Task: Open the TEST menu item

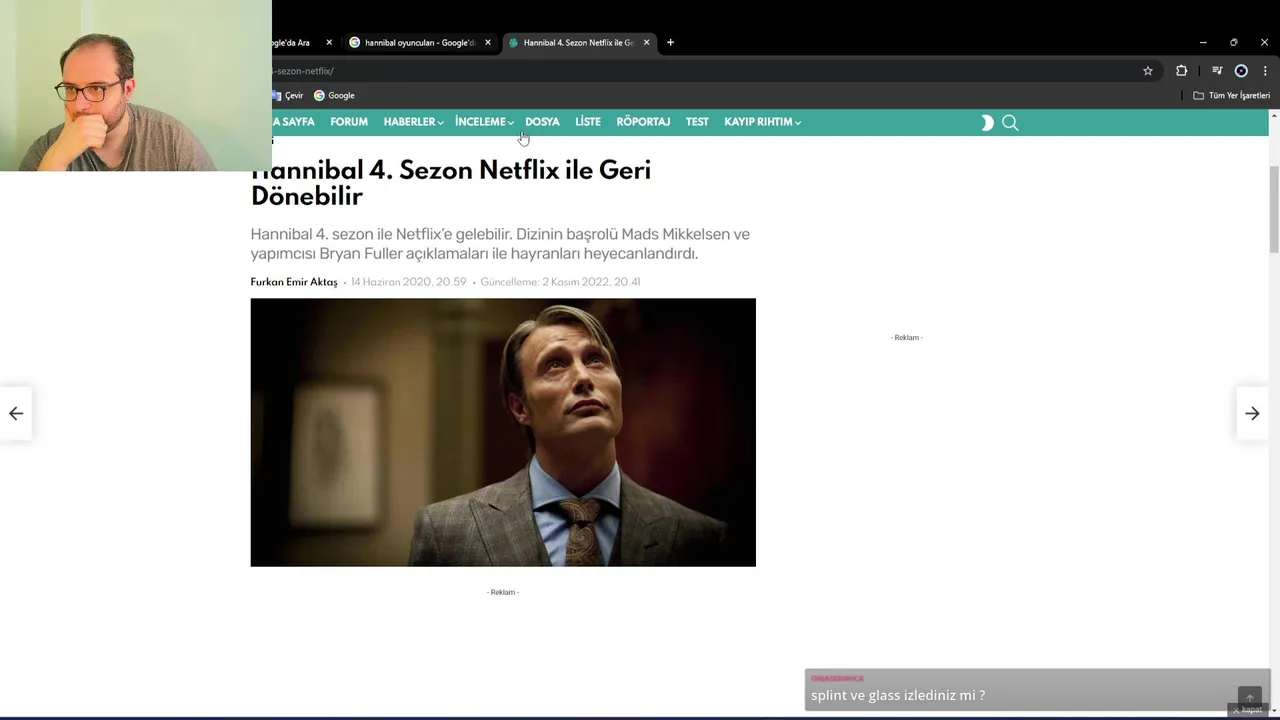Action: point(697,122)
